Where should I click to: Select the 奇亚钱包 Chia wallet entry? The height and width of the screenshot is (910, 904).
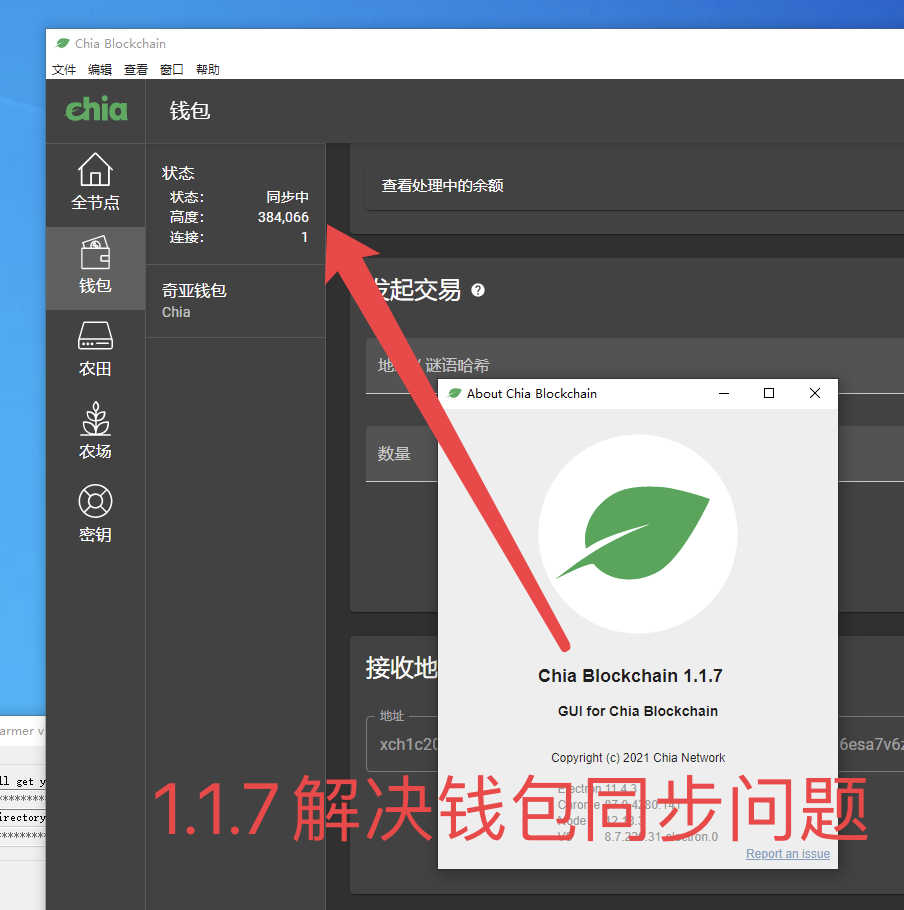tap(235, 301)
